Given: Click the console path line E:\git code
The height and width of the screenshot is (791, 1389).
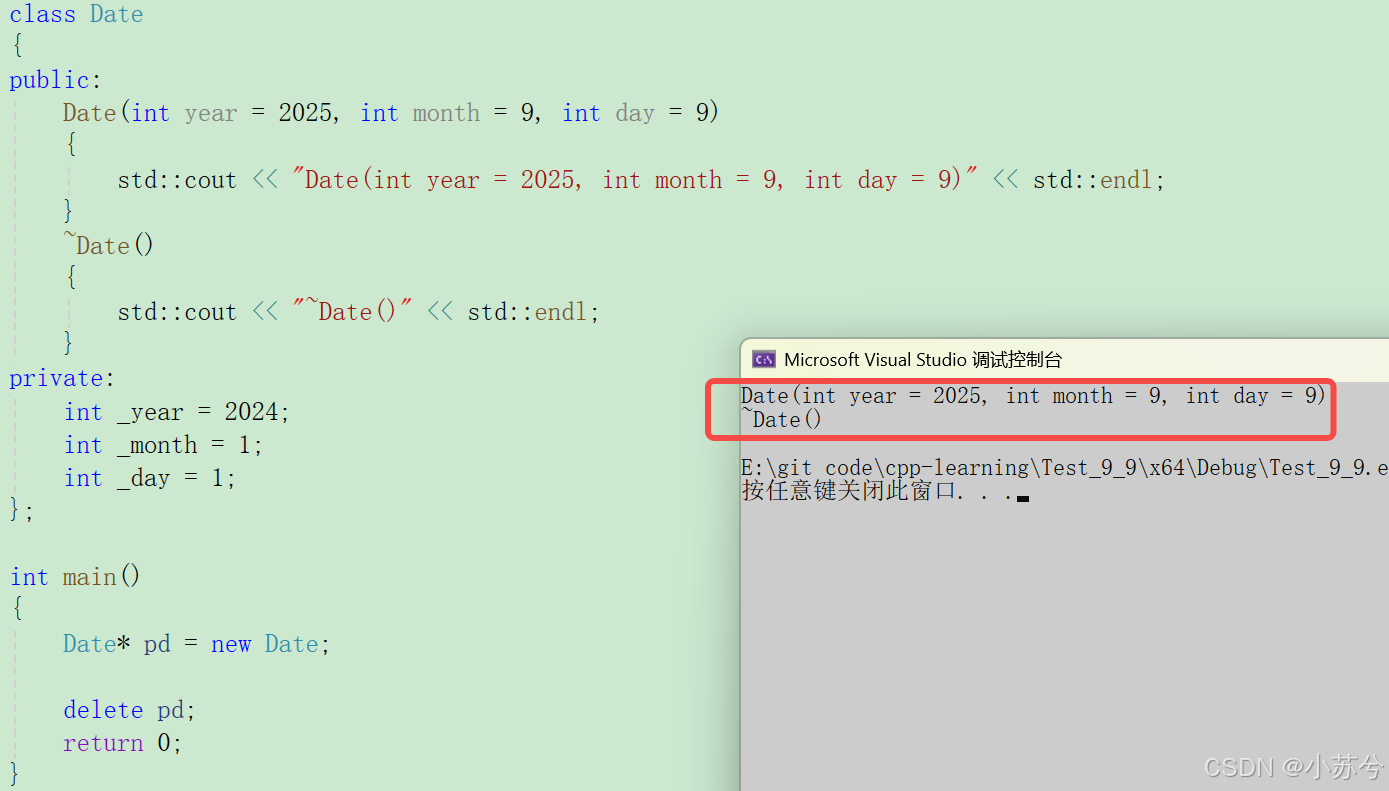Looking at the screenshot, I should click(1064, 468).
